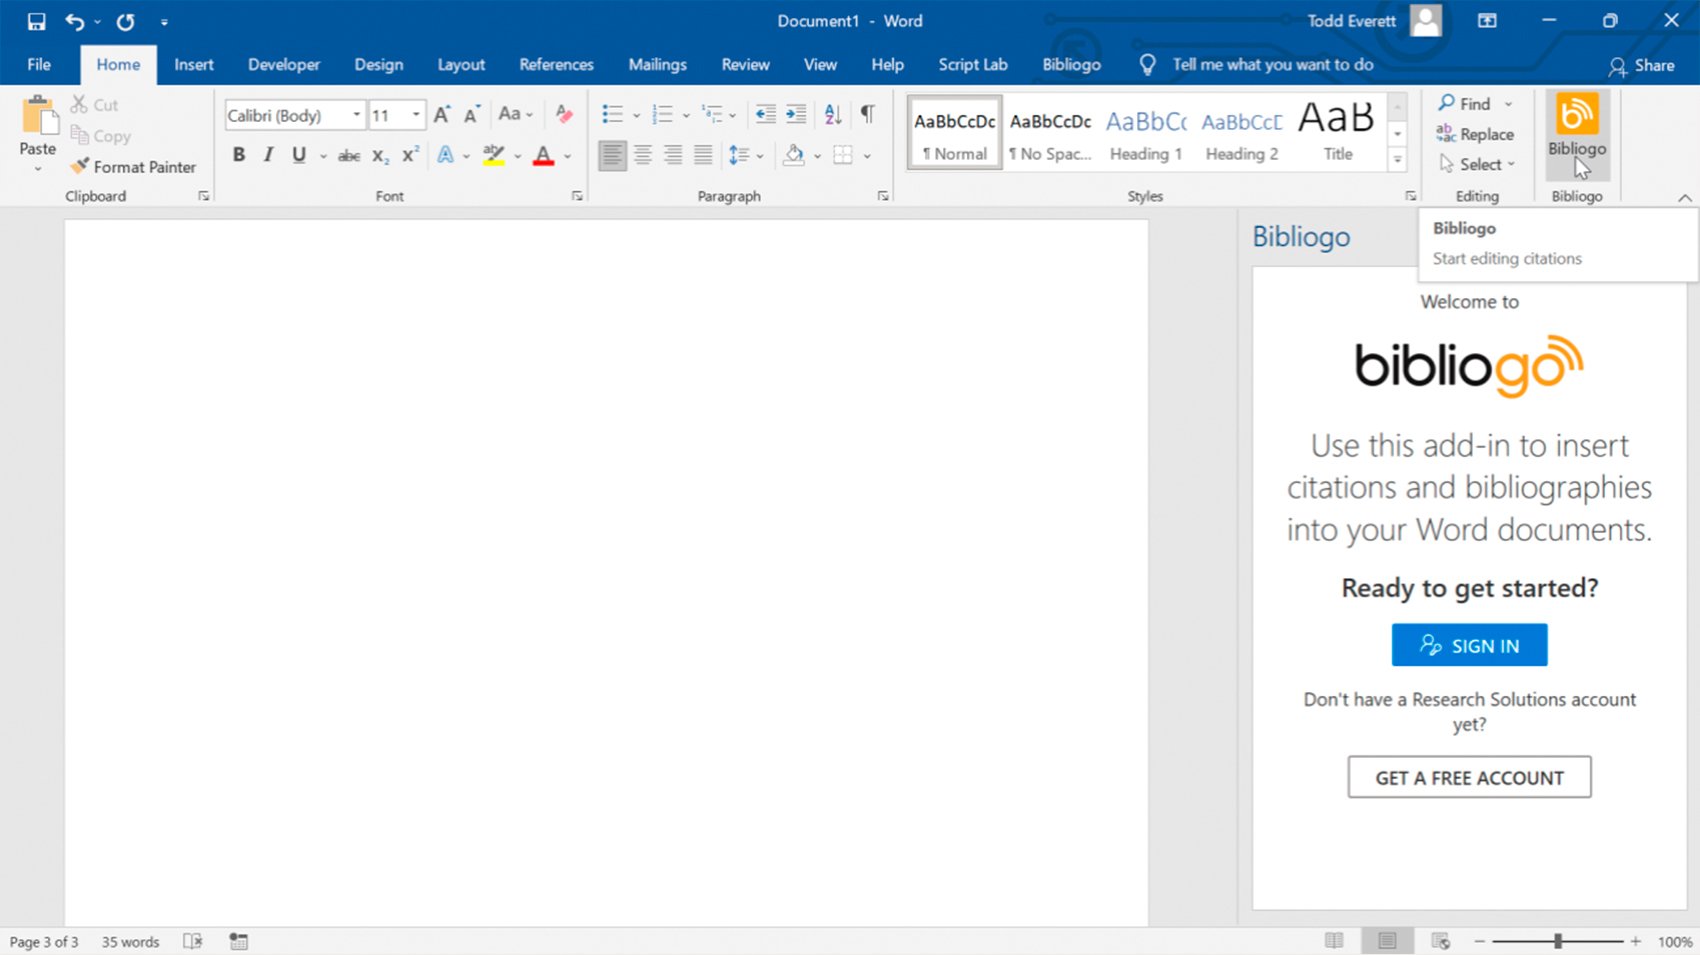Click the zoom slider handle
Screen dimensions: 1700x955
1558,941
